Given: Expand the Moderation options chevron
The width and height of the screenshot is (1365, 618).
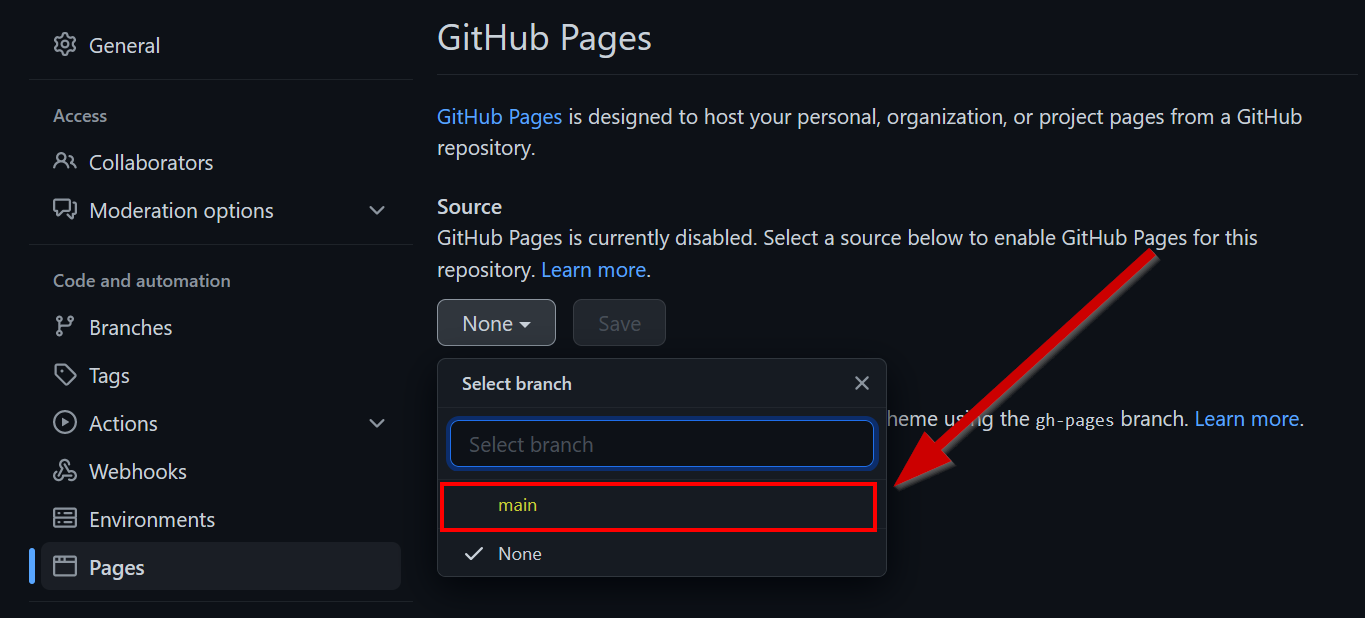Looking at the screenshot, I should pos(377,210).
